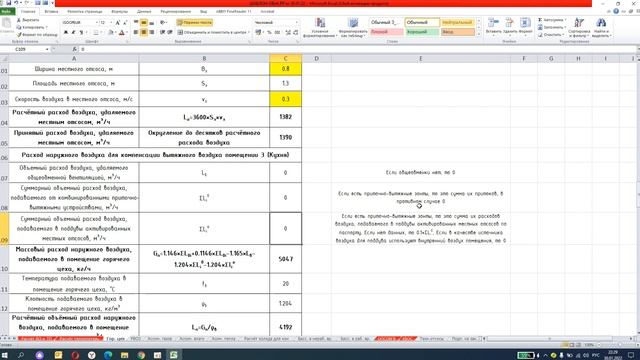
Task: Click decrease decimal icon
Action: pyautogui.click(x=296, y=32)
